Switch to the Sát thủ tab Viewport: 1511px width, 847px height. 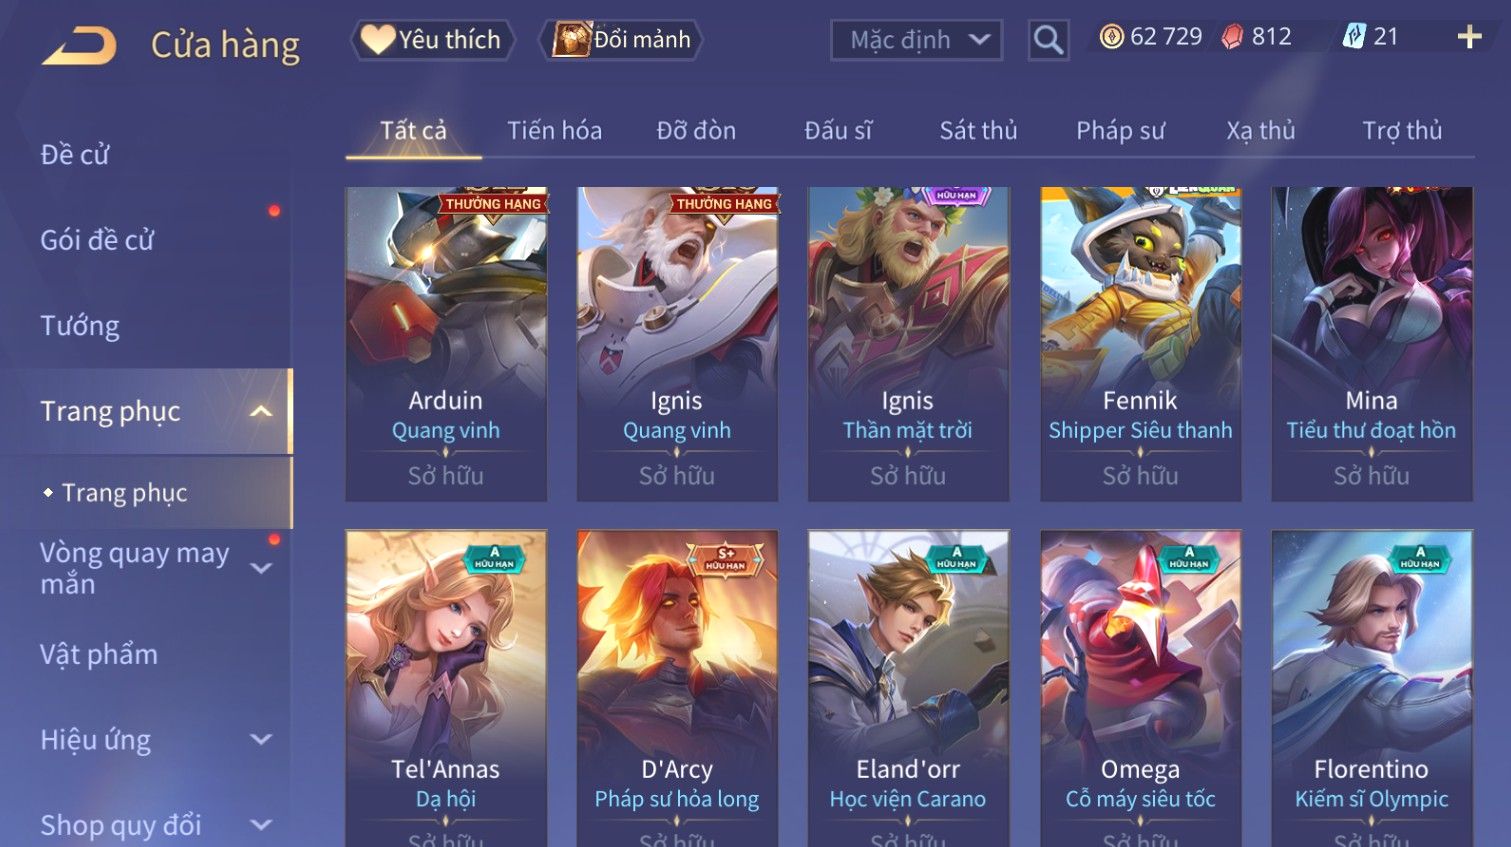click(x=978, y=131)
